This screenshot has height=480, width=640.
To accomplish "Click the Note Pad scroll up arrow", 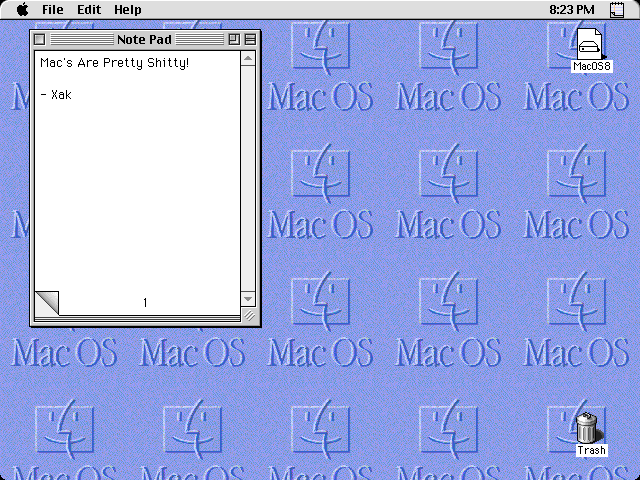I will coord(248,59).
